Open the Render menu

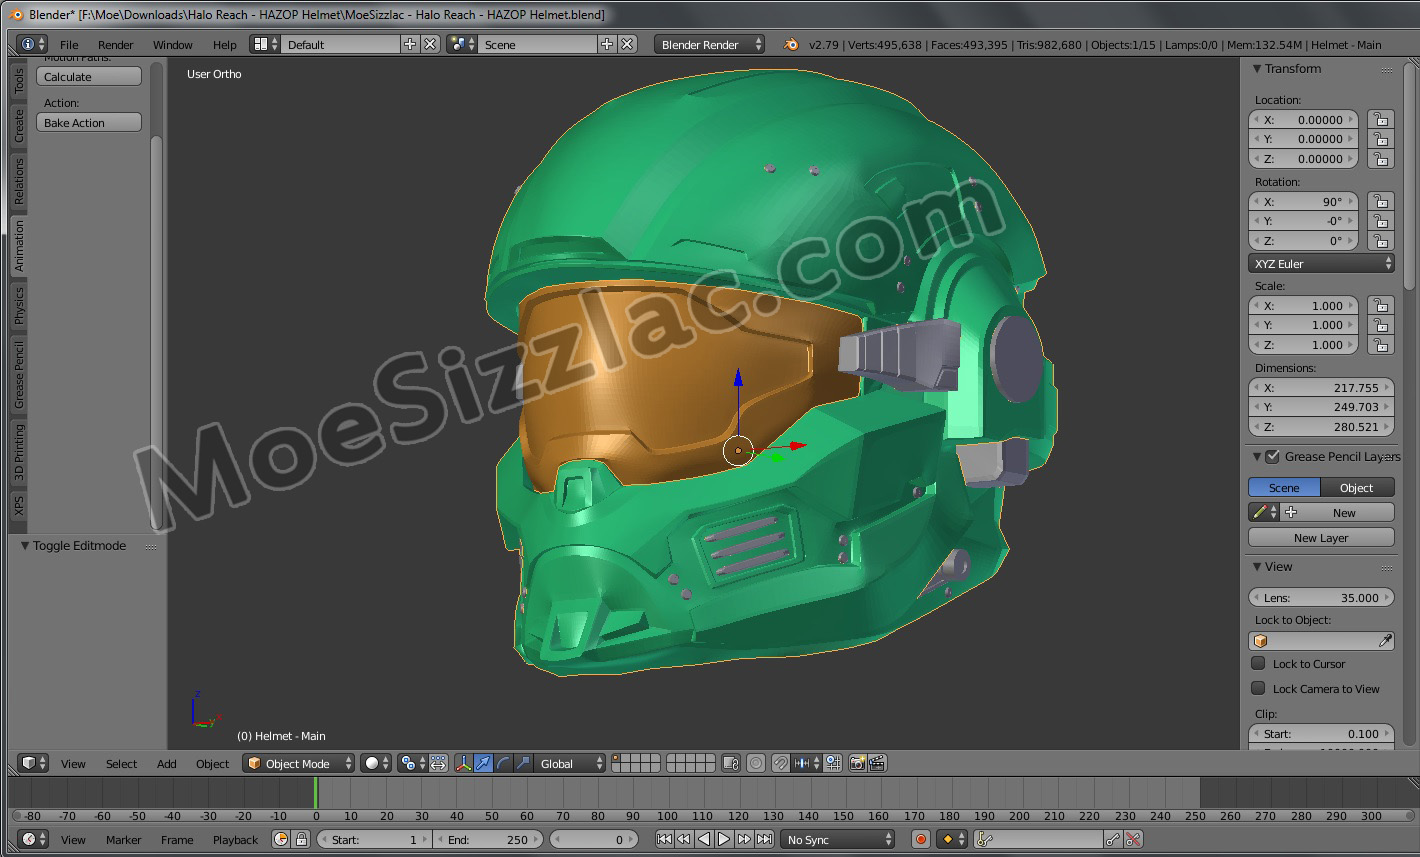point(115,45)
